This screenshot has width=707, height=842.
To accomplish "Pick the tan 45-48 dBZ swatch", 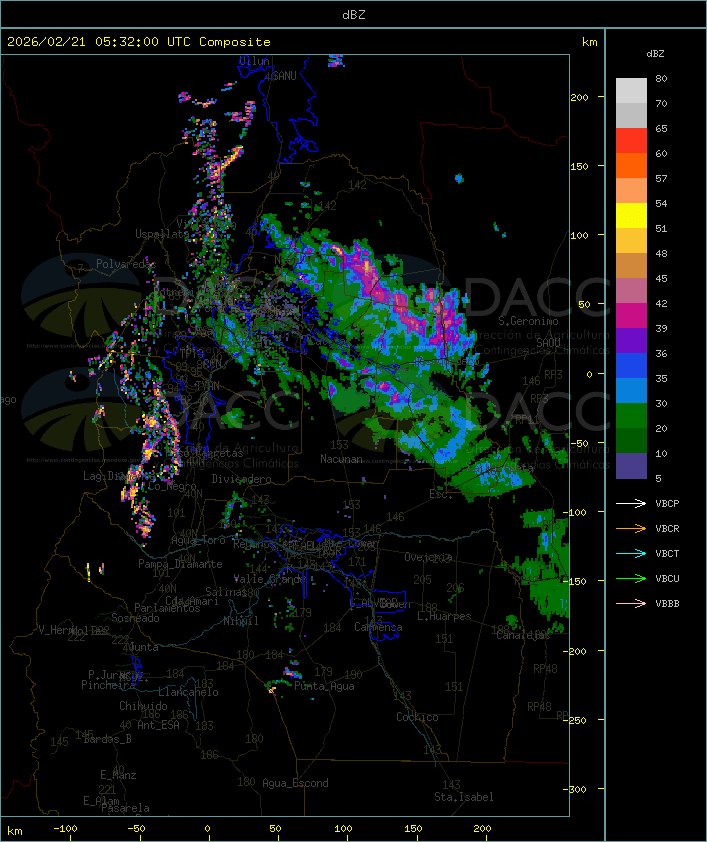I will pyautogui.click(x=631, y=265).
